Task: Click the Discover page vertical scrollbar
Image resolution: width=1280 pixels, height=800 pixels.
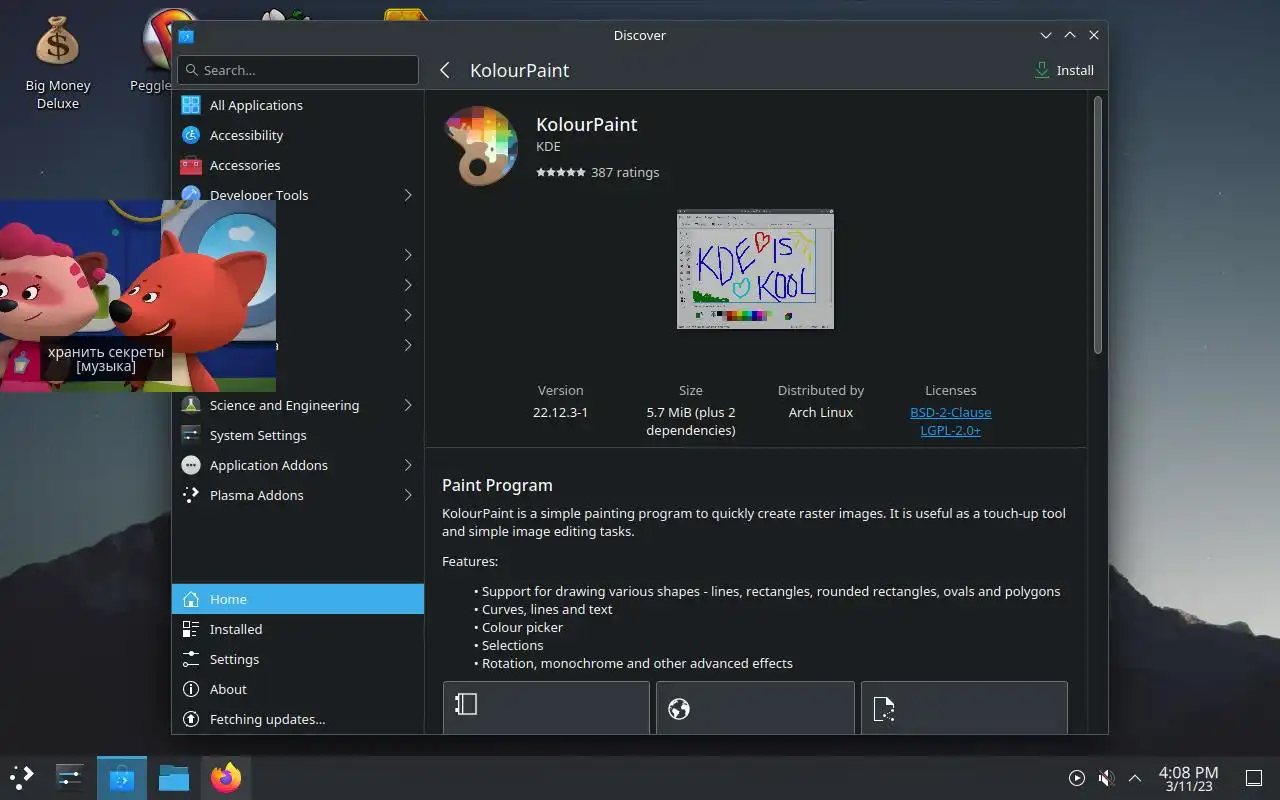Action: click(x=1097, y=225)
